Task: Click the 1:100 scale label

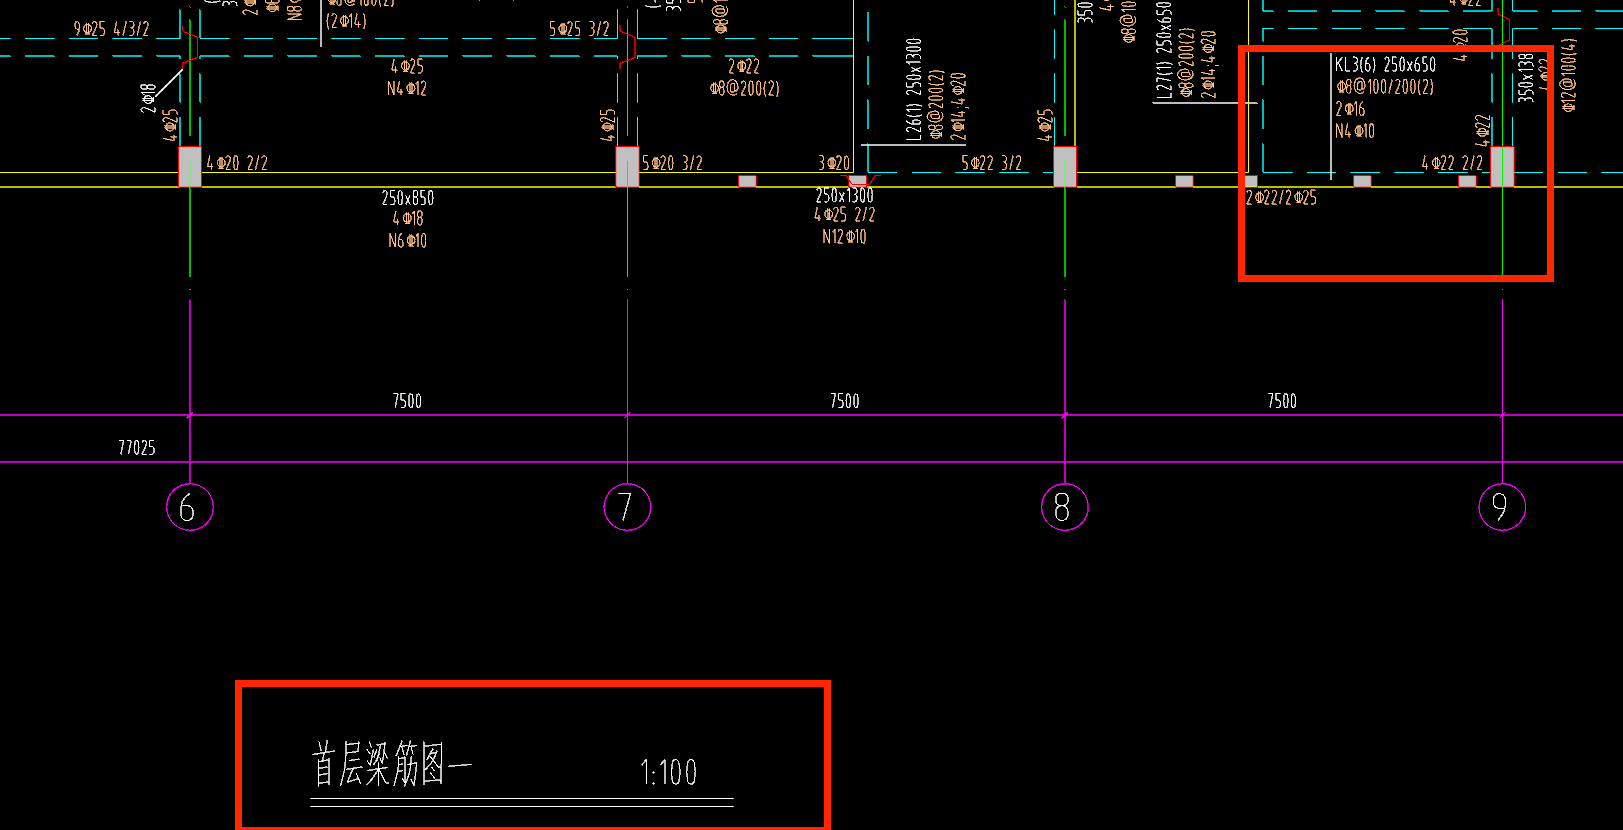Action: coord(668,772)
